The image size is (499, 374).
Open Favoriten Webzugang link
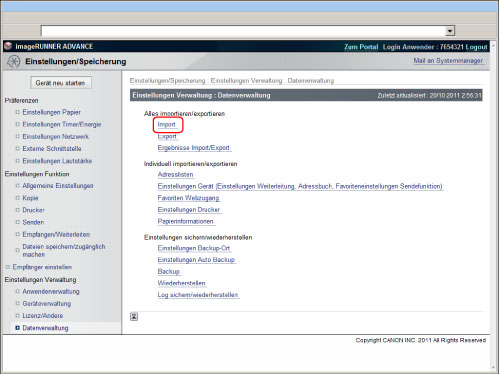(x=188, y=198)
